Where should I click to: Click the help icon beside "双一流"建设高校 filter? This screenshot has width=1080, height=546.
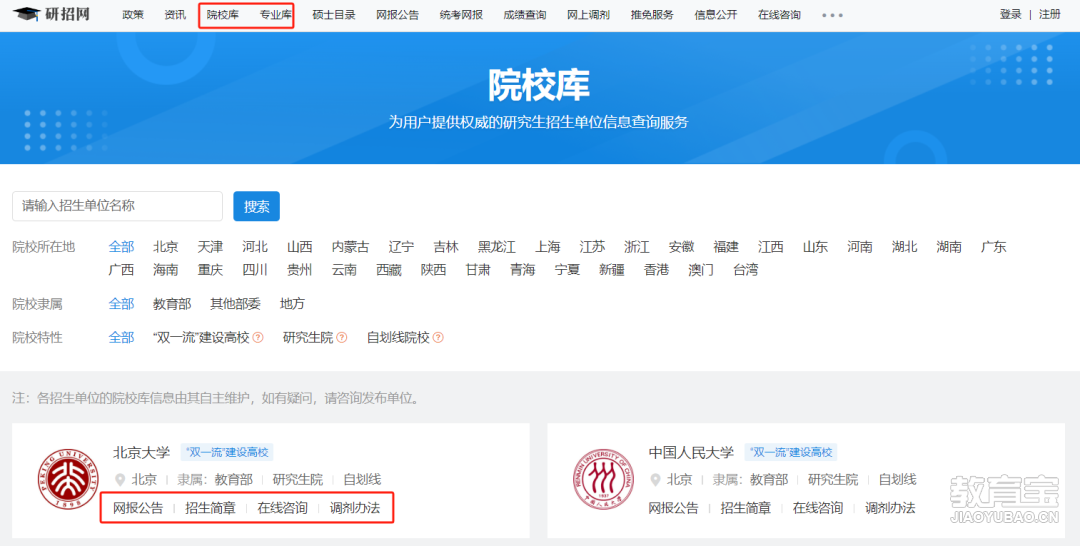pos(258,338)
